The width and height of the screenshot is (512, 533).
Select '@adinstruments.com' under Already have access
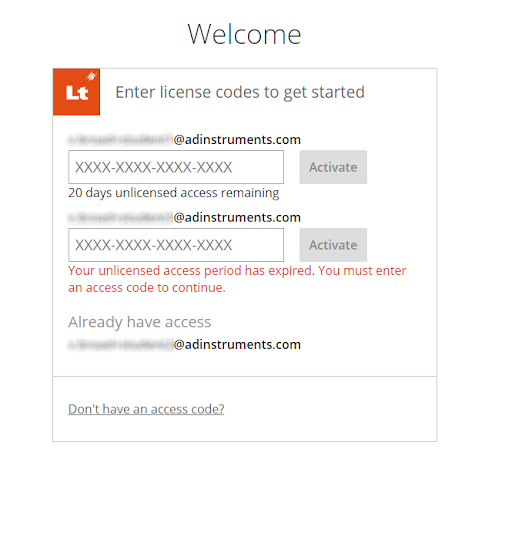237,344
